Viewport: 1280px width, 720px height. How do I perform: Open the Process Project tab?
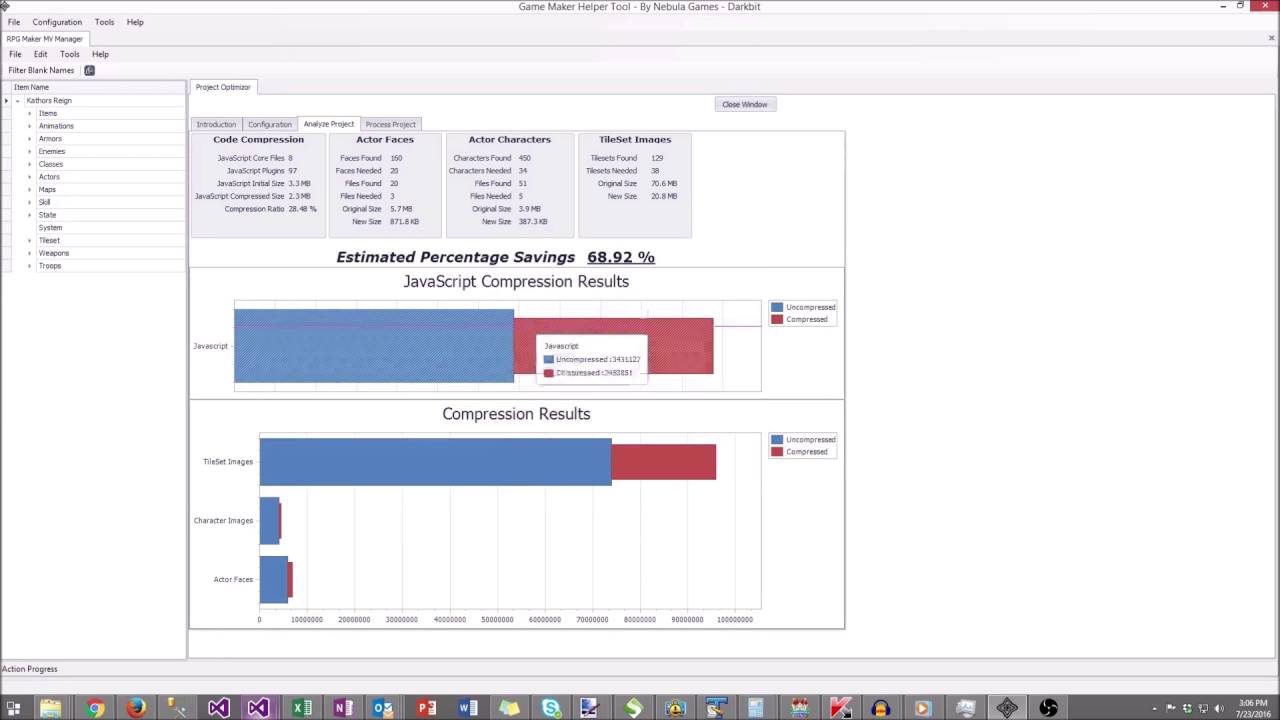[390, 124]
